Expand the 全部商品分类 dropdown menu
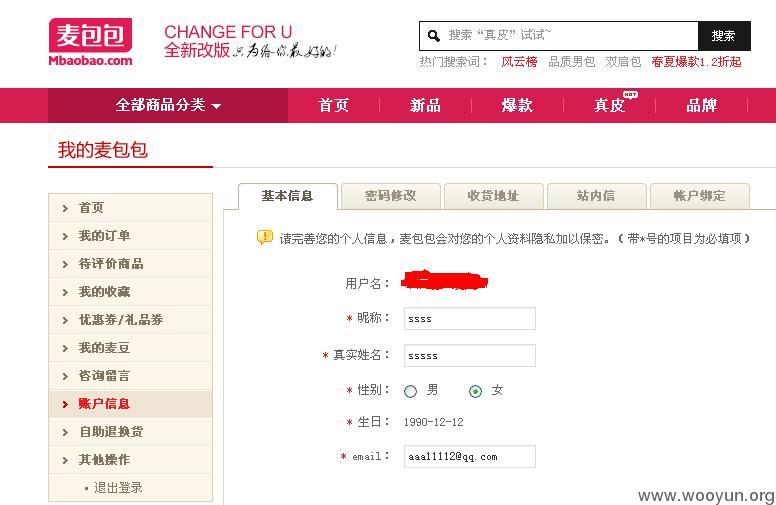The width and height of the screenshot is (776, 505). point(168,105)
